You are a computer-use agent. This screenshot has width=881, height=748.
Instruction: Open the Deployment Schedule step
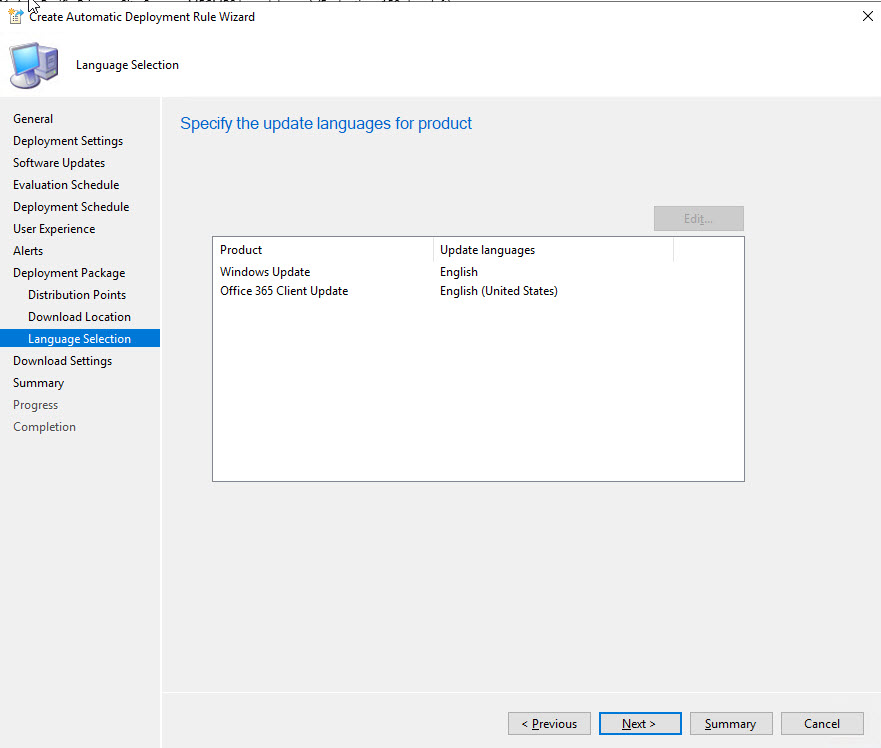pyautogui.click(x=71, y=207)
